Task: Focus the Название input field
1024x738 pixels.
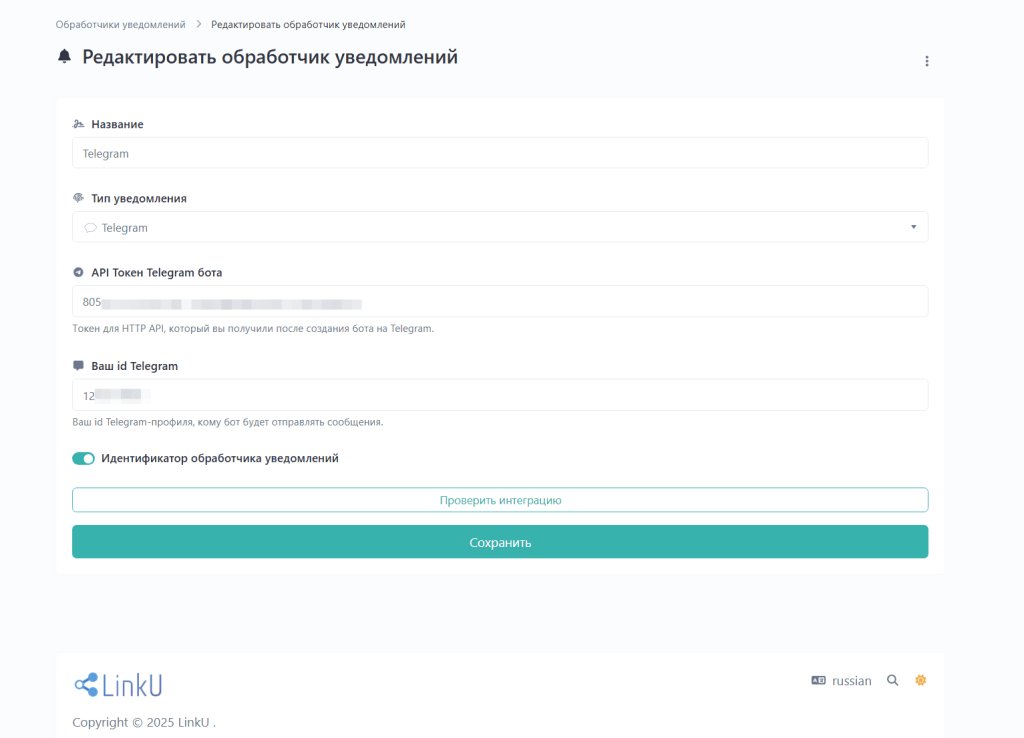Action: pyautogui.click(x=500, y=153)
